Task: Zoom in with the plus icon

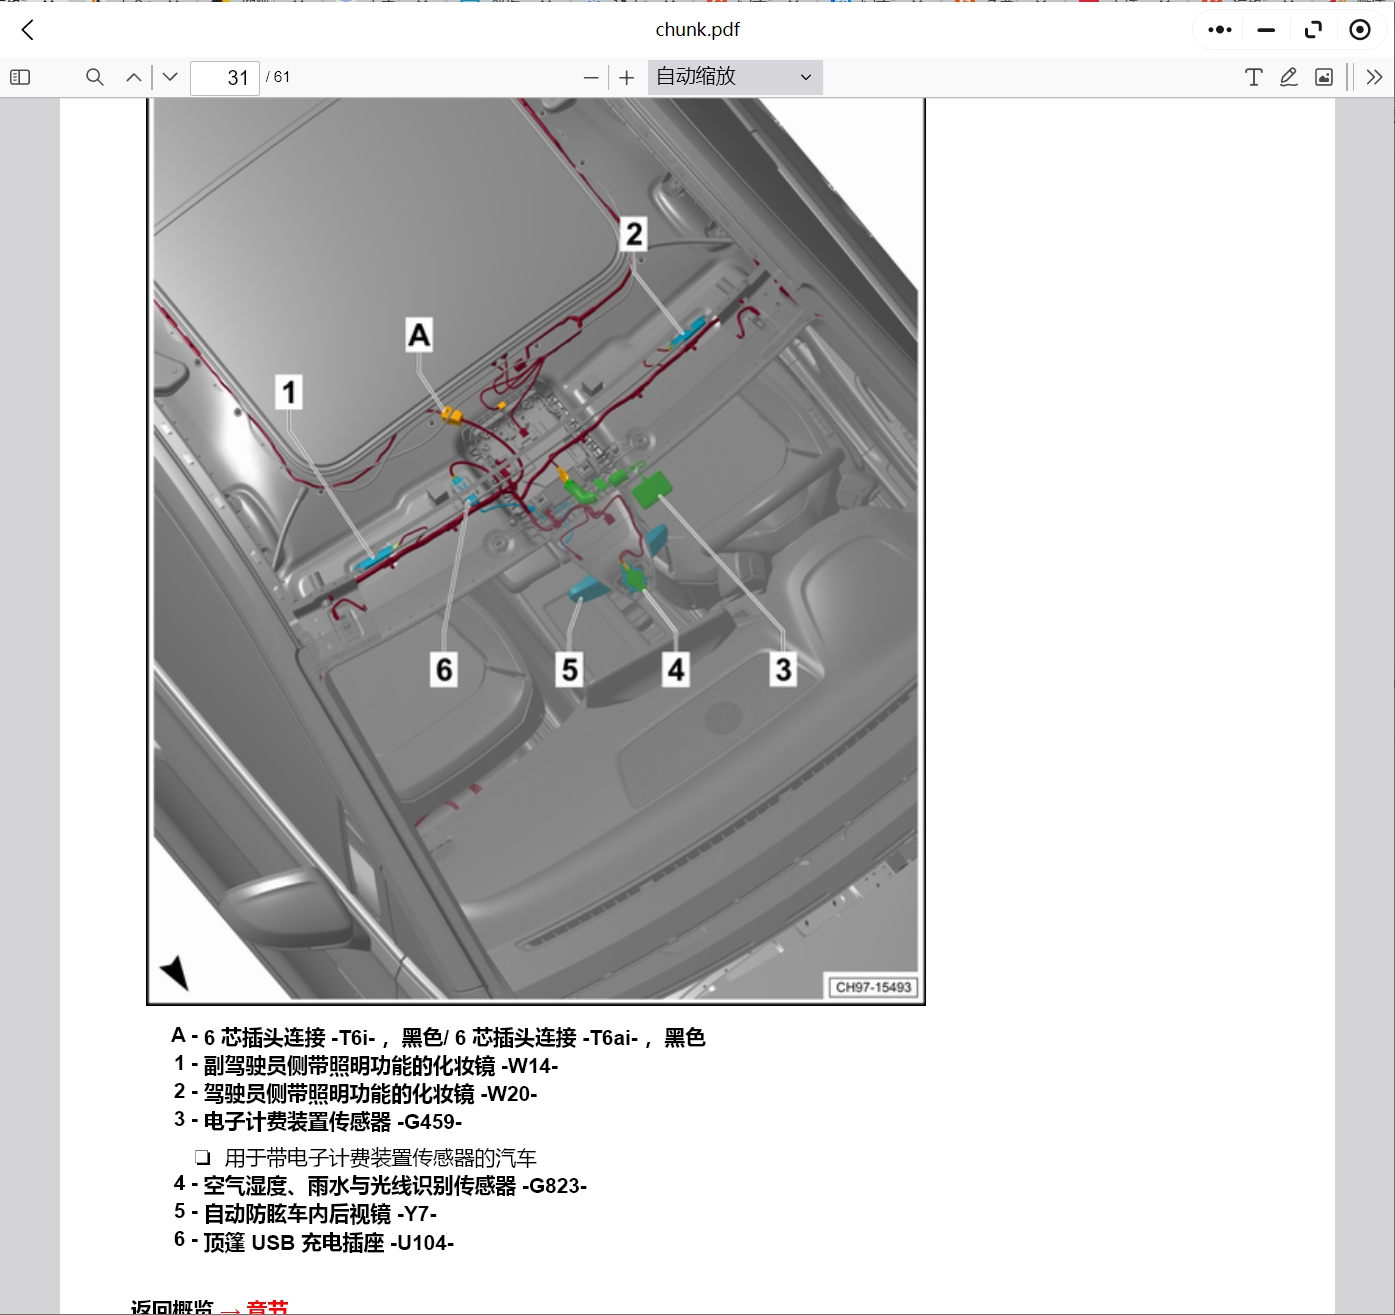Action: (x=626, y=77)
